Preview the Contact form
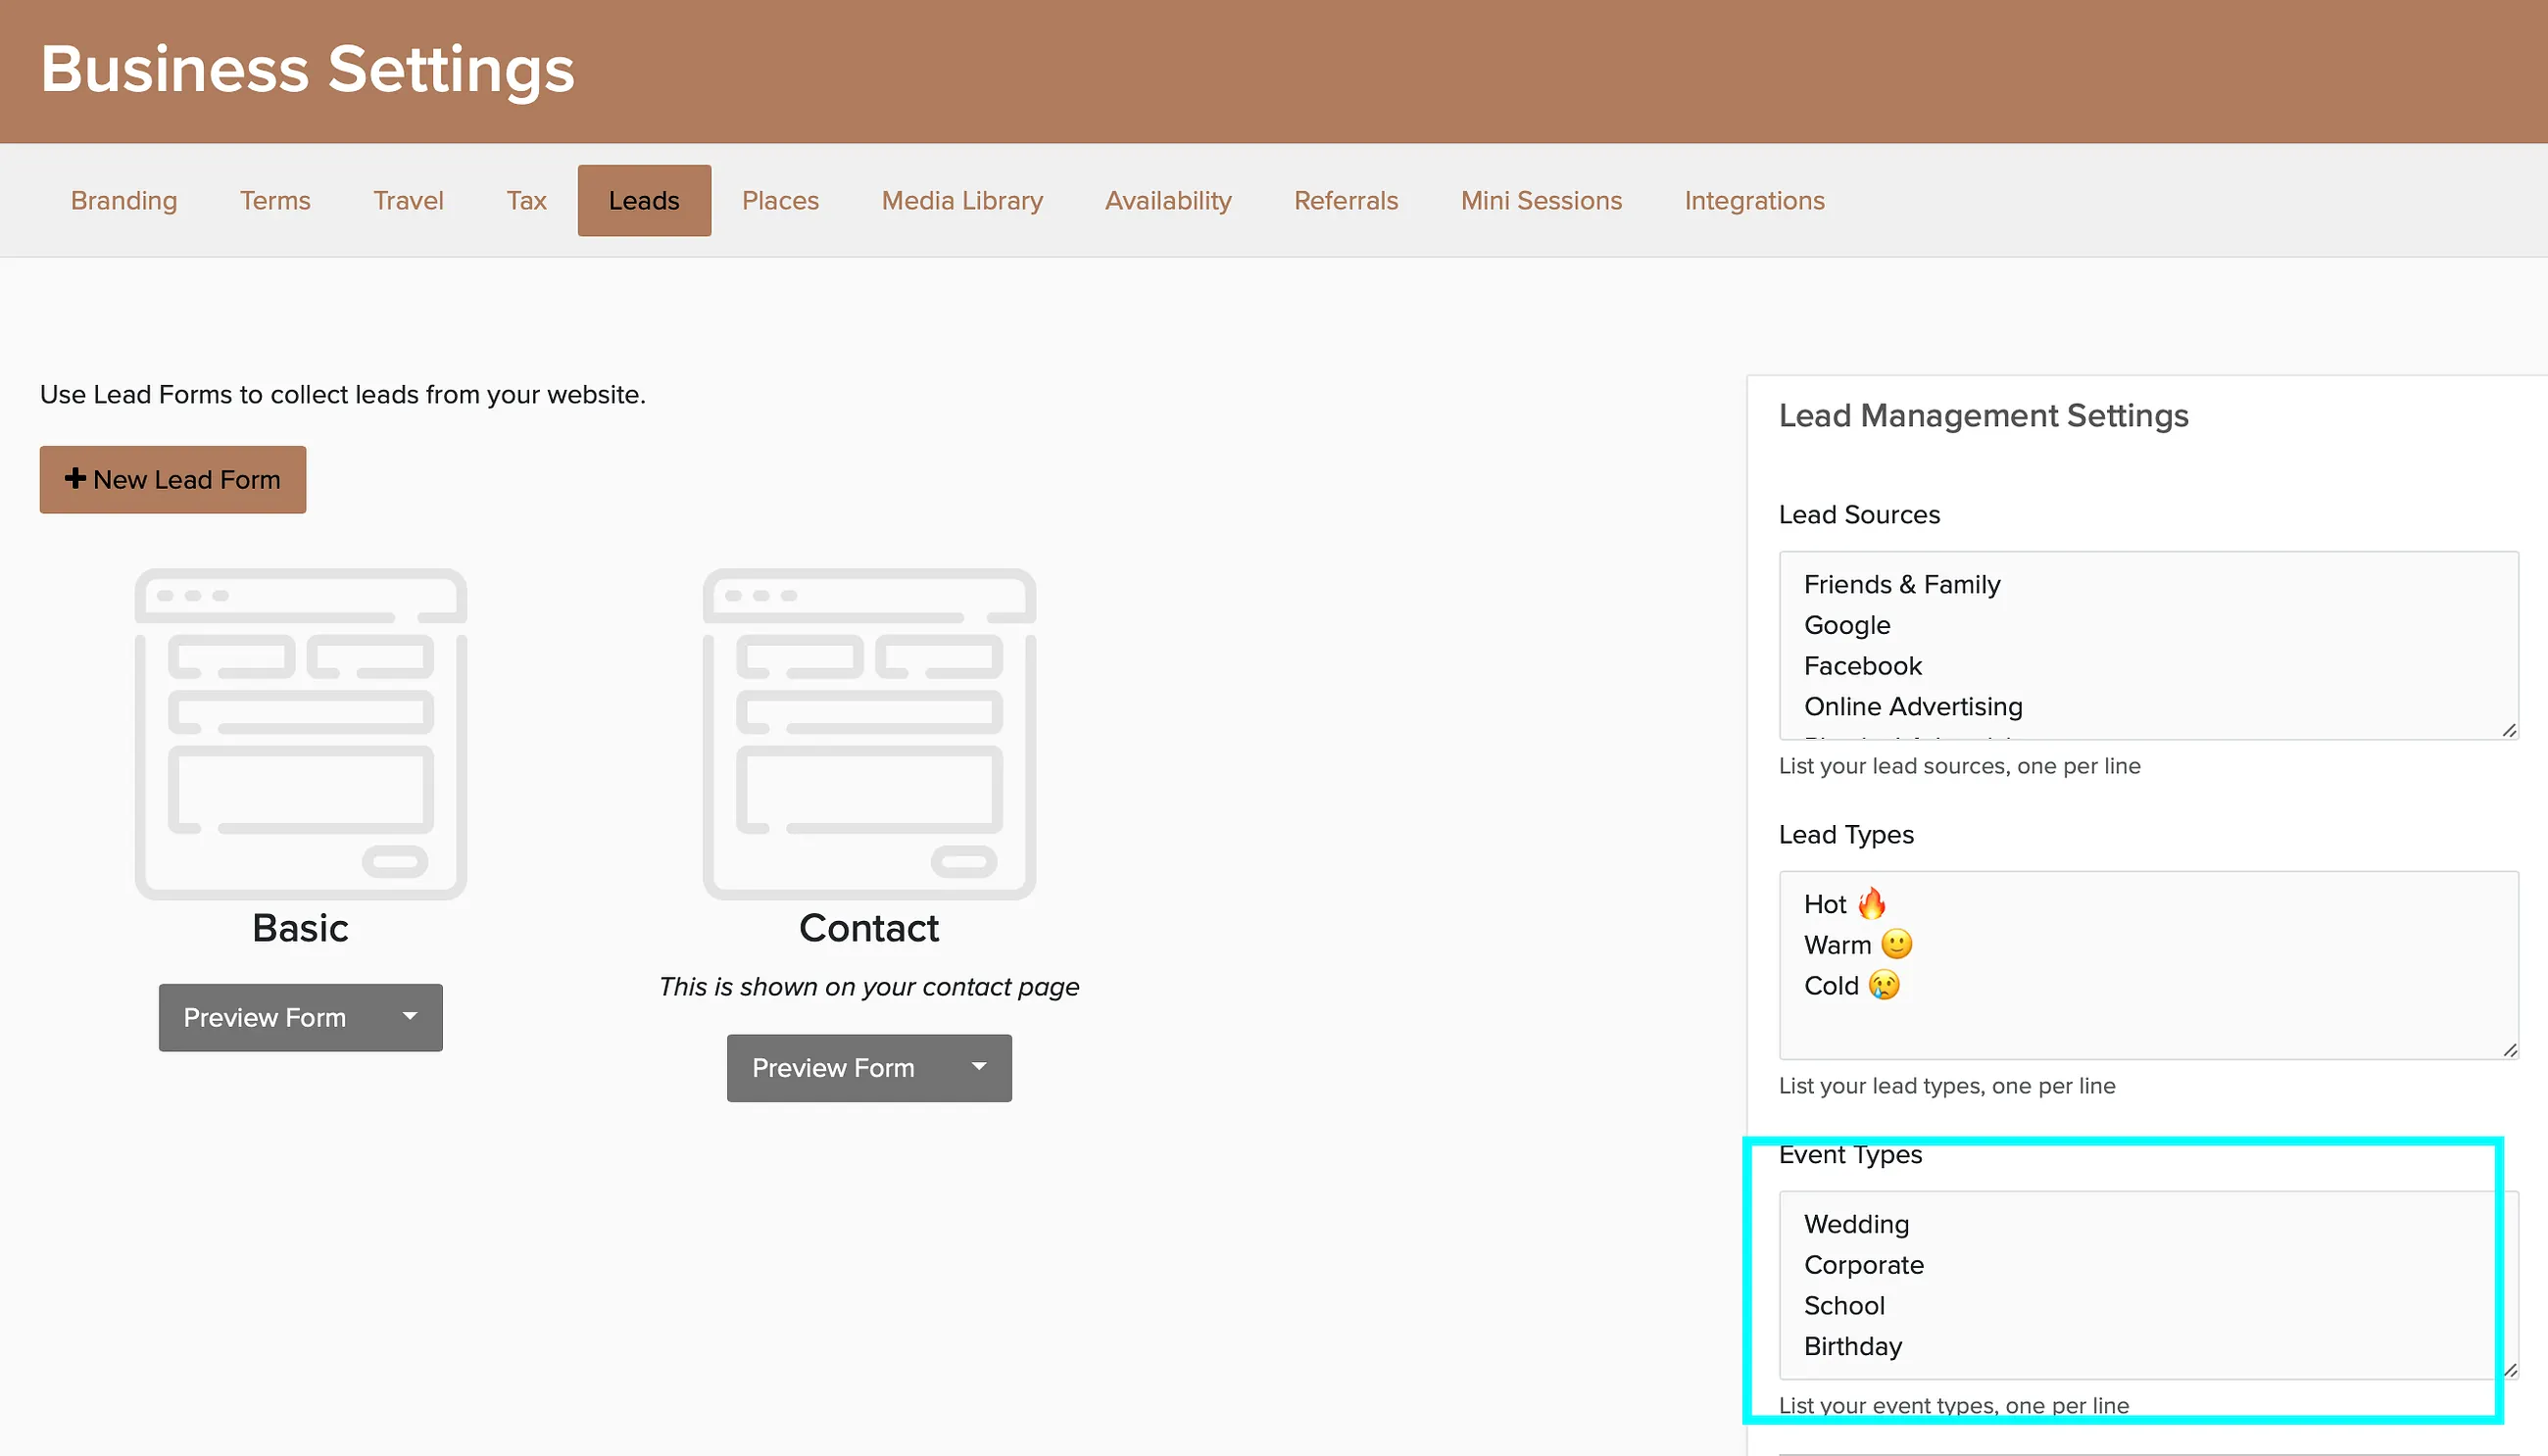Viewport: 2548px width, 1456px height. coord(833,1068)
